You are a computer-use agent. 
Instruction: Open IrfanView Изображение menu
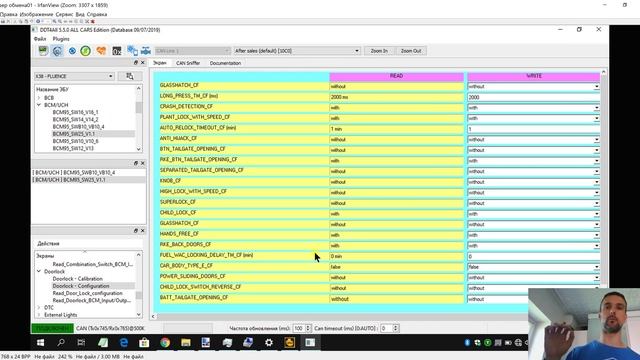(x=36, y=14)
